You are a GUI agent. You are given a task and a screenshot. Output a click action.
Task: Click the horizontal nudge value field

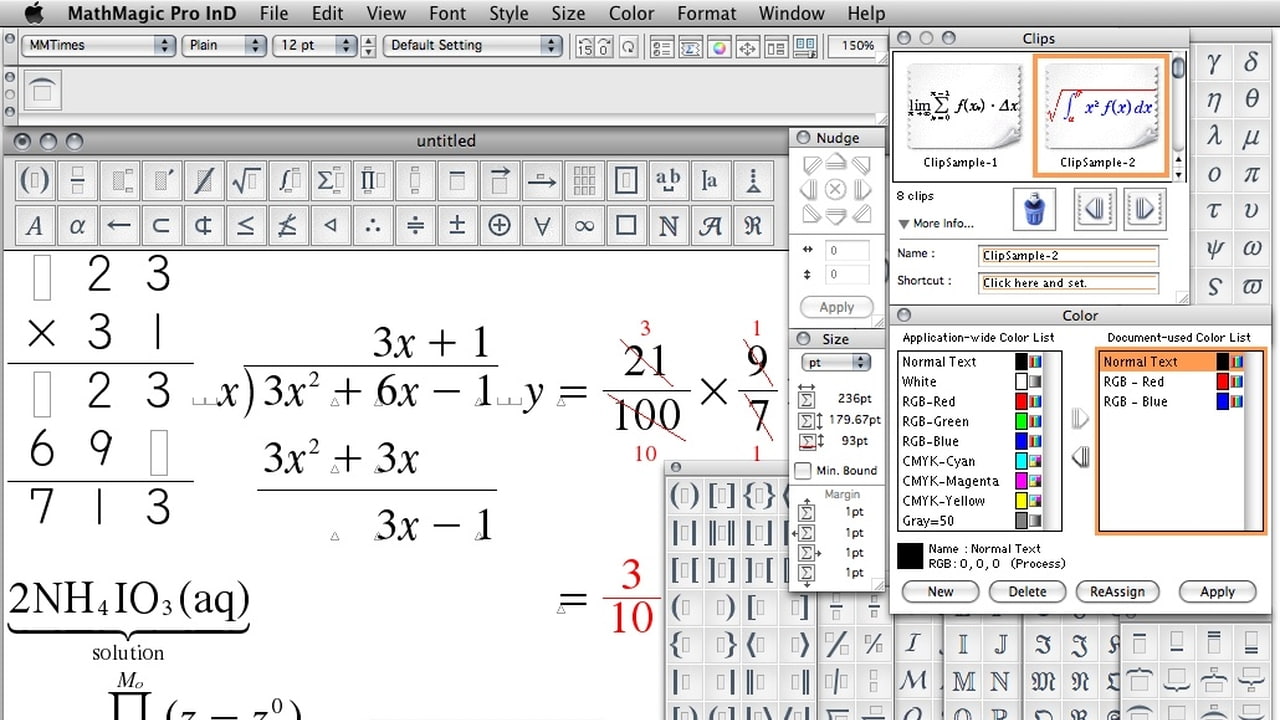(847, 251)
